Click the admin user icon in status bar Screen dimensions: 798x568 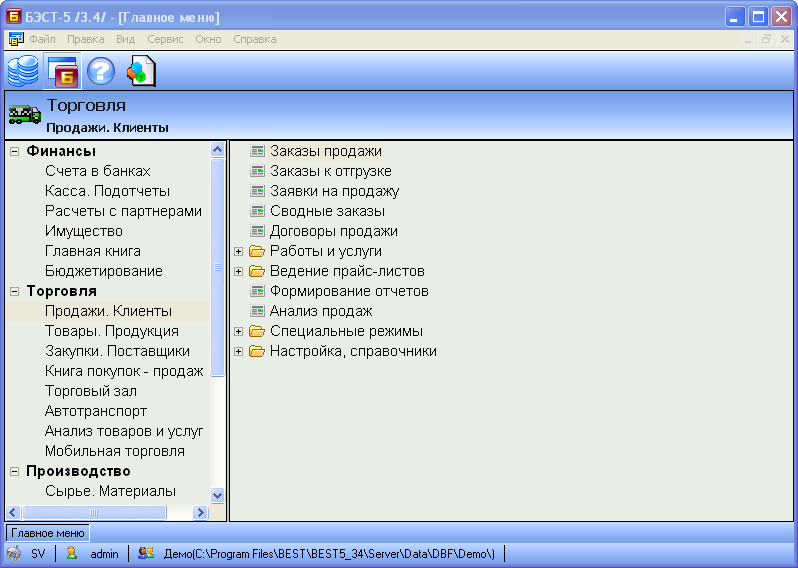coord(72,553)
